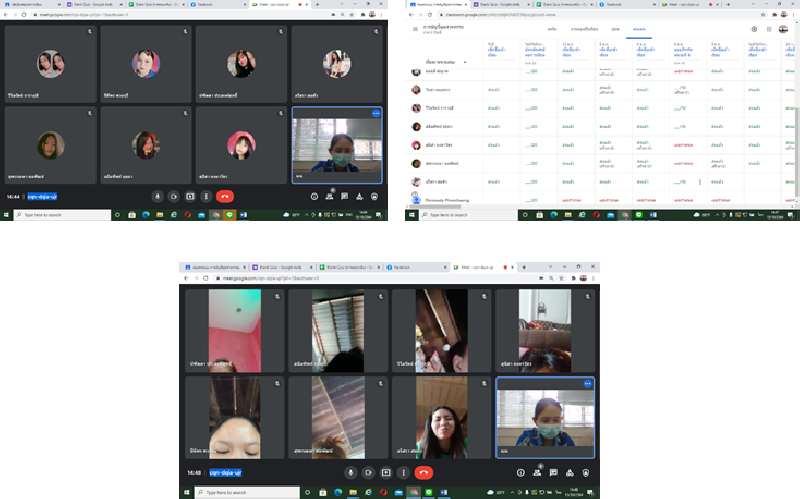Open the Classroom main menu hamburger button
Image resolution: width=800 pixels, height=499 pixels.
(416, 29)
